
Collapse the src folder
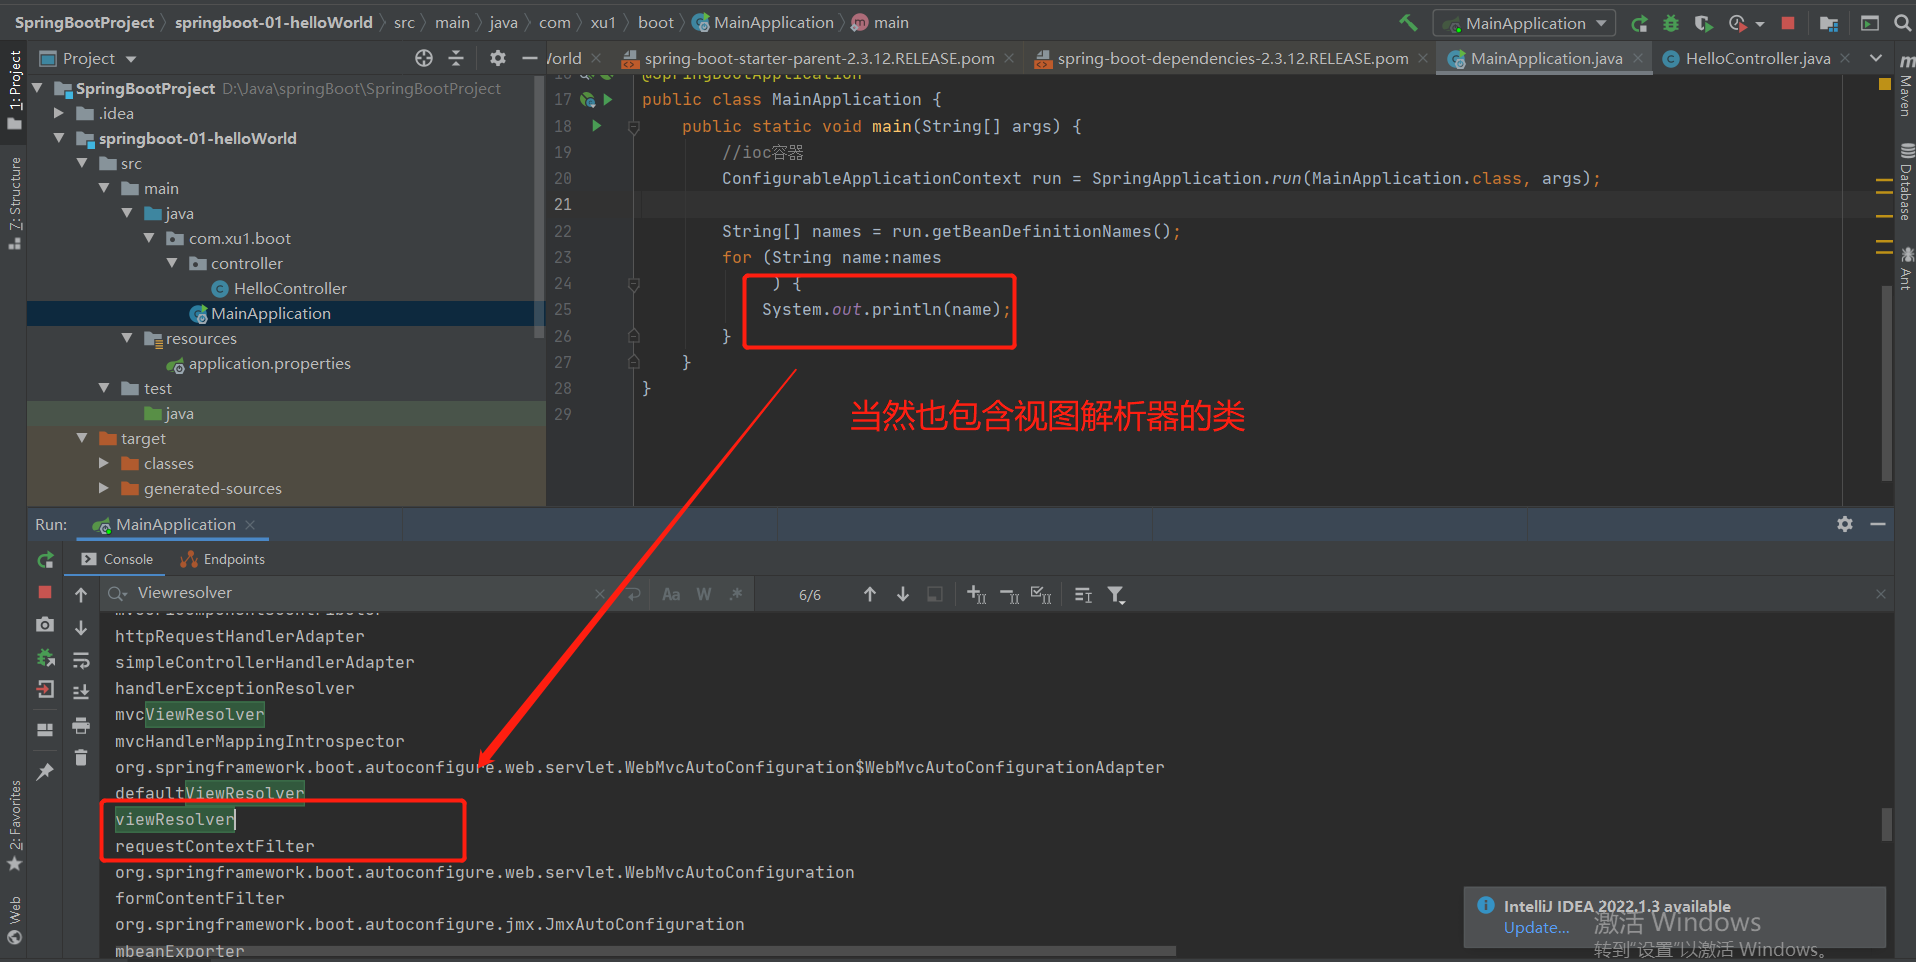(x=82, y=163)
